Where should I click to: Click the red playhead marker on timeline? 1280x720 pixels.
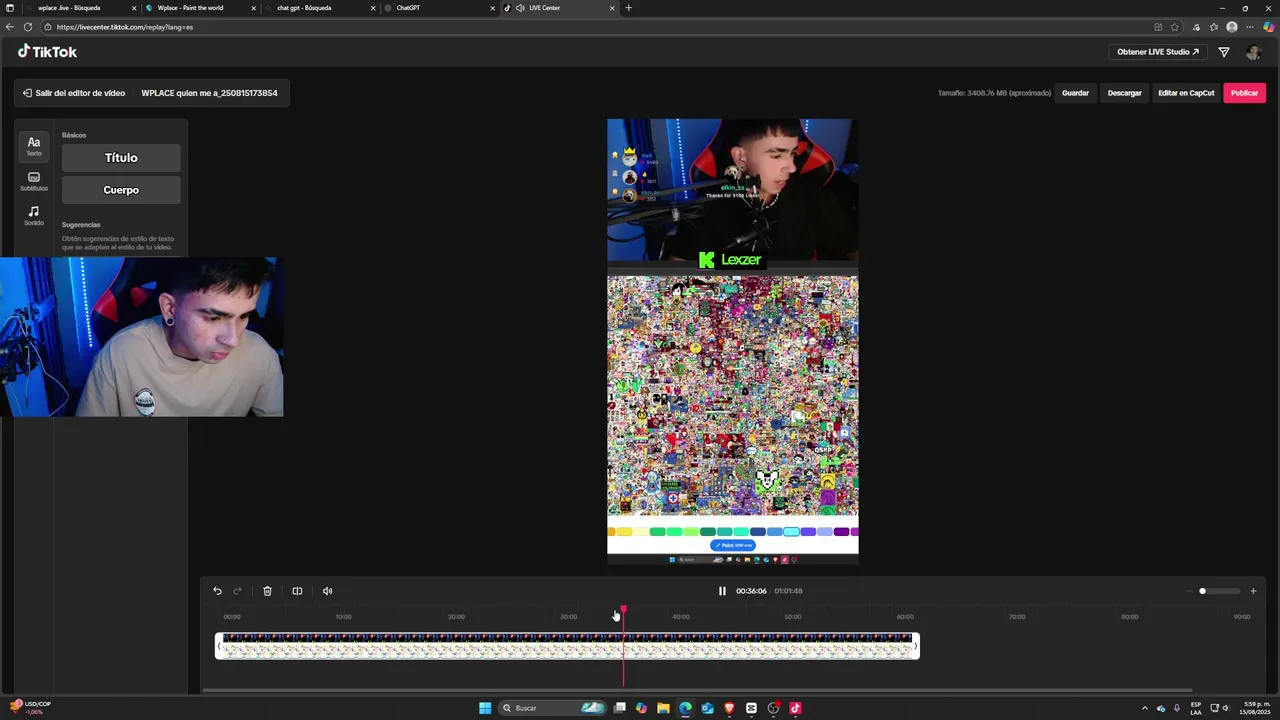click(623, 609)
